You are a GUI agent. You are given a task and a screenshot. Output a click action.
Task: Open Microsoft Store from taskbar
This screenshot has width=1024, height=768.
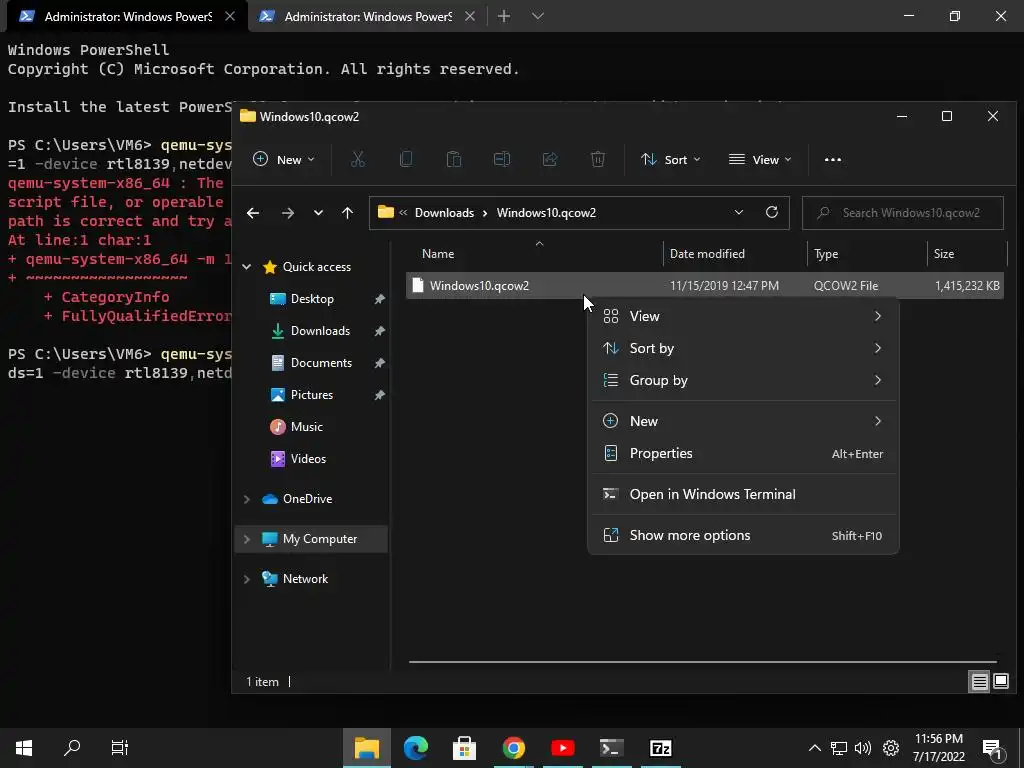click(x=464, y=748)
